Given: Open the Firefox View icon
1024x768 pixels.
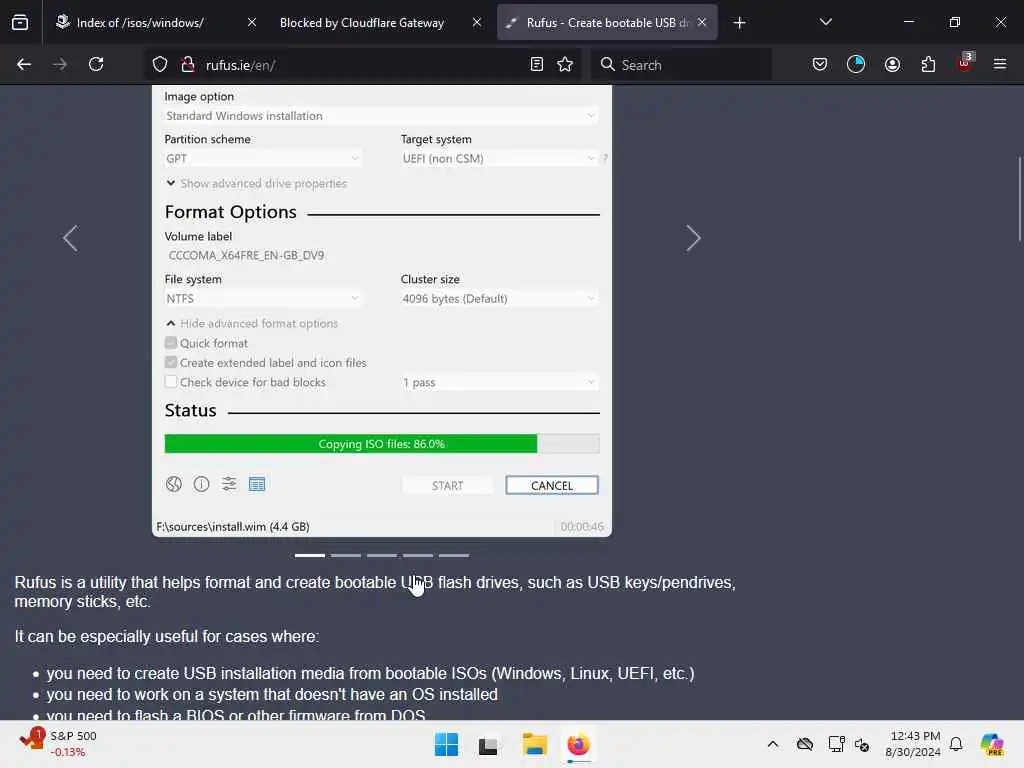Looking at the screenshot, I should pyautogui.click(x=20, y=23).
